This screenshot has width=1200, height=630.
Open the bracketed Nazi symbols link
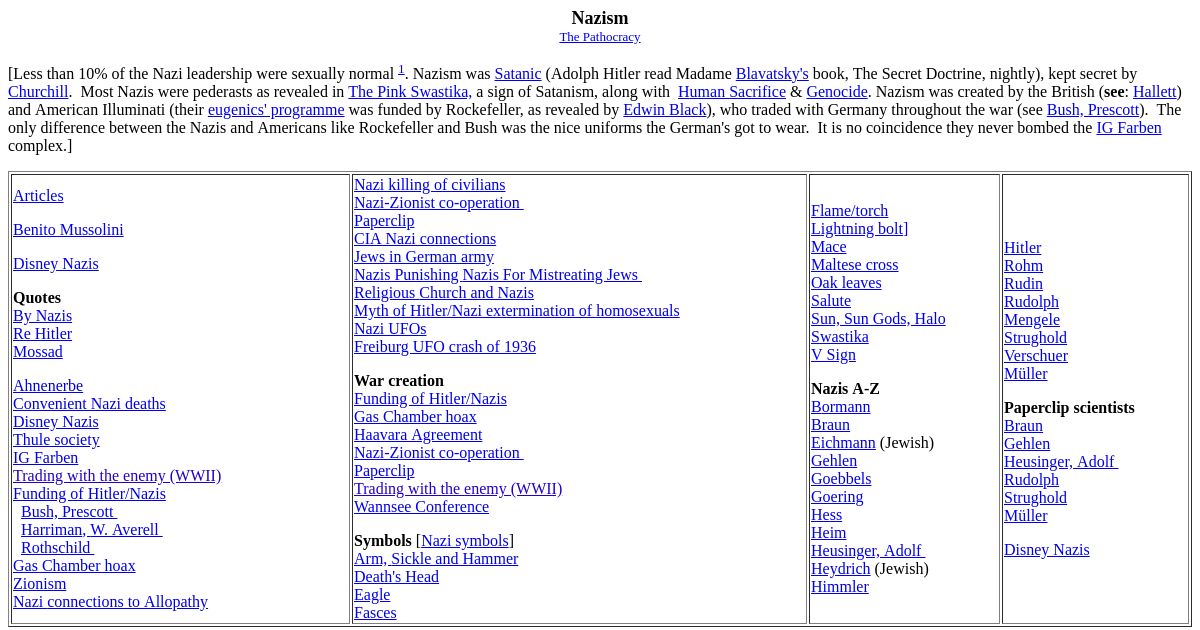pyautogui.click(x=465, y=541)
